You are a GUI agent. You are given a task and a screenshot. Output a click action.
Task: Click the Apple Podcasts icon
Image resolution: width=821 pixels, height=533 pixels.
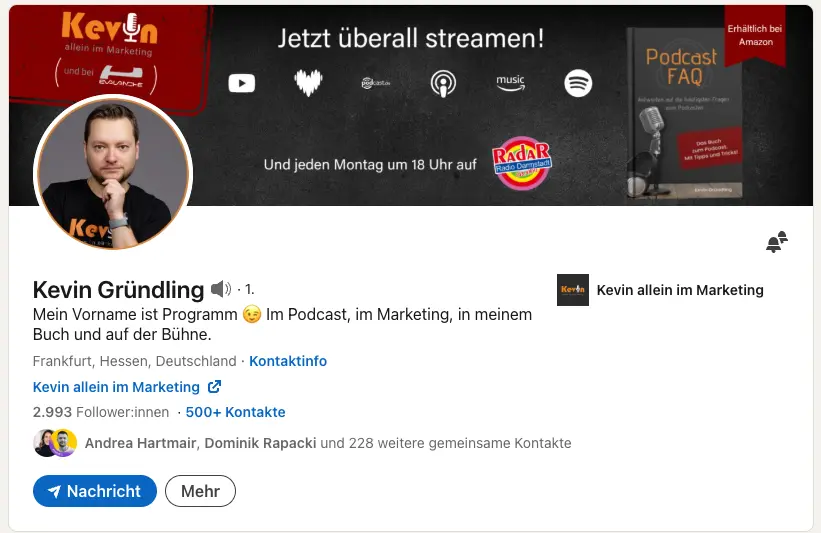[x=443, y=83]
